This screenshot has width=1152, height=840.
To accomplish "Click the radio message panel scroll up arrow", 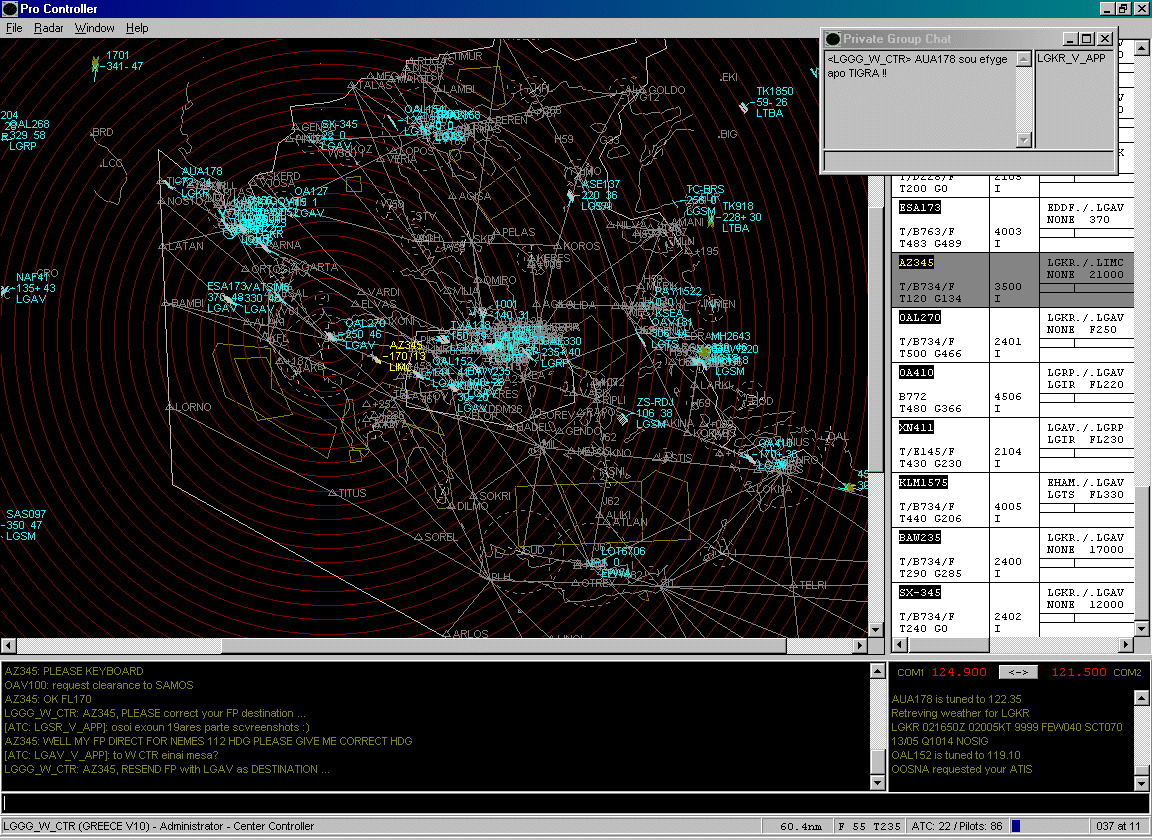I will 877,670.
